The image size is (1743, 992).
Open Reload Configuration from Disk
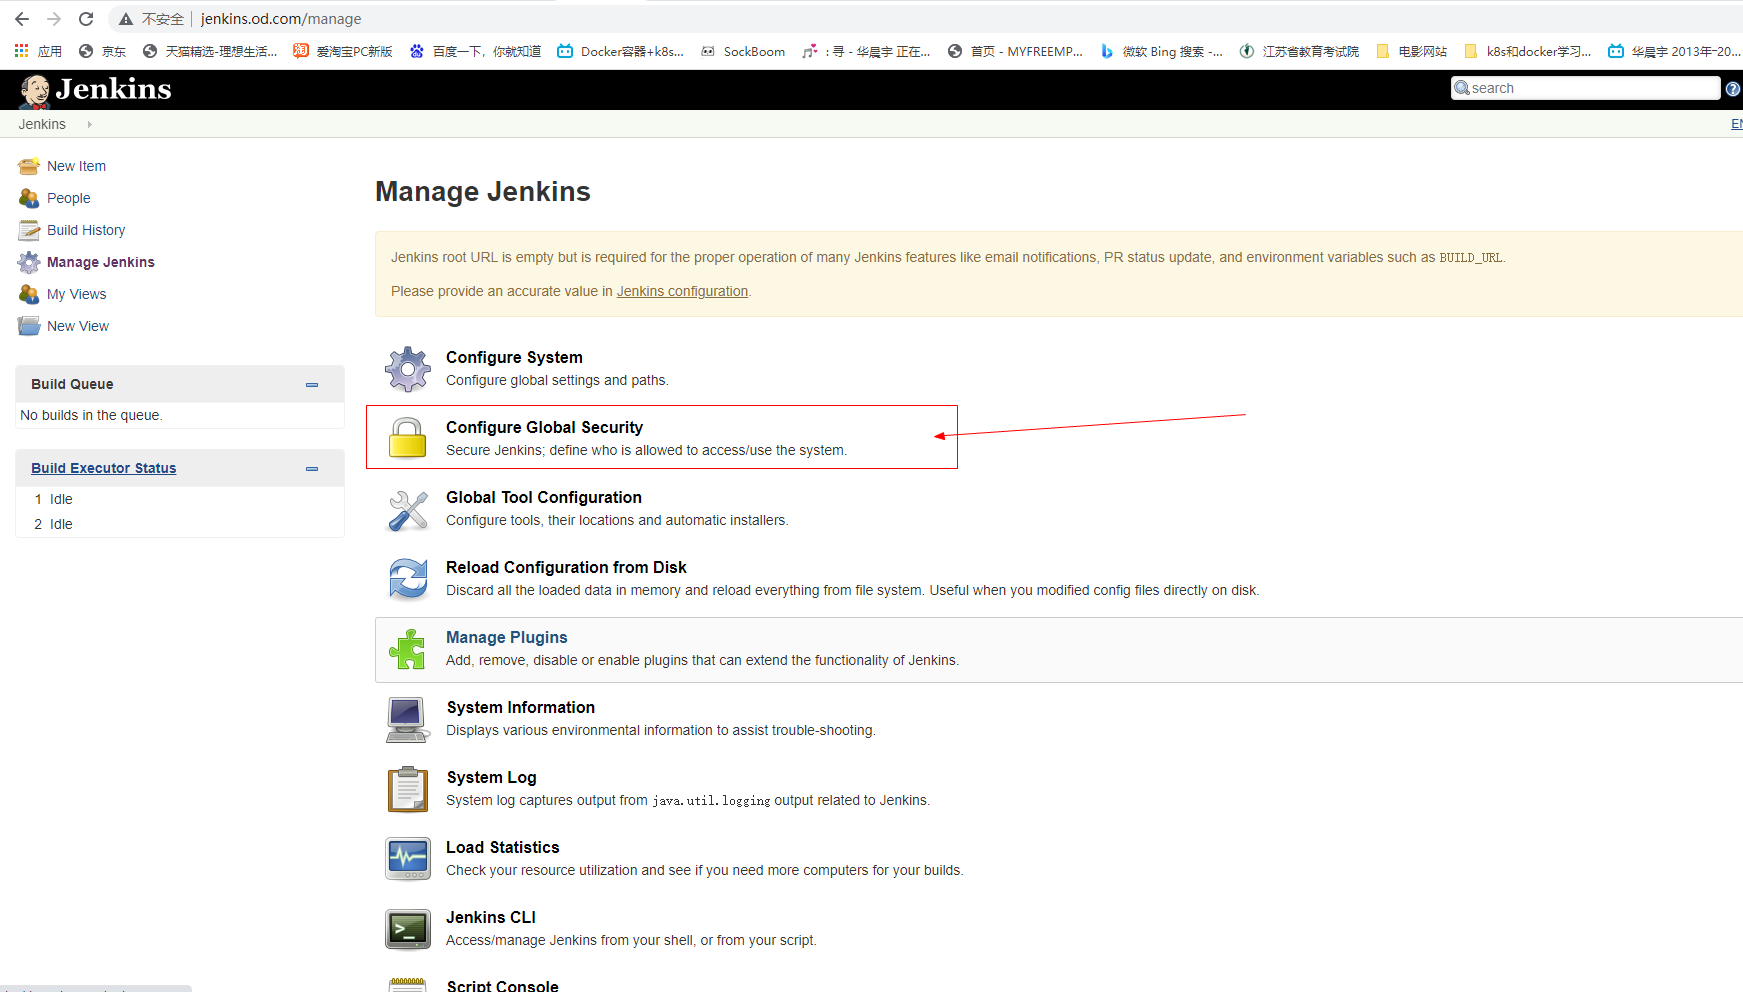[566, 567]
